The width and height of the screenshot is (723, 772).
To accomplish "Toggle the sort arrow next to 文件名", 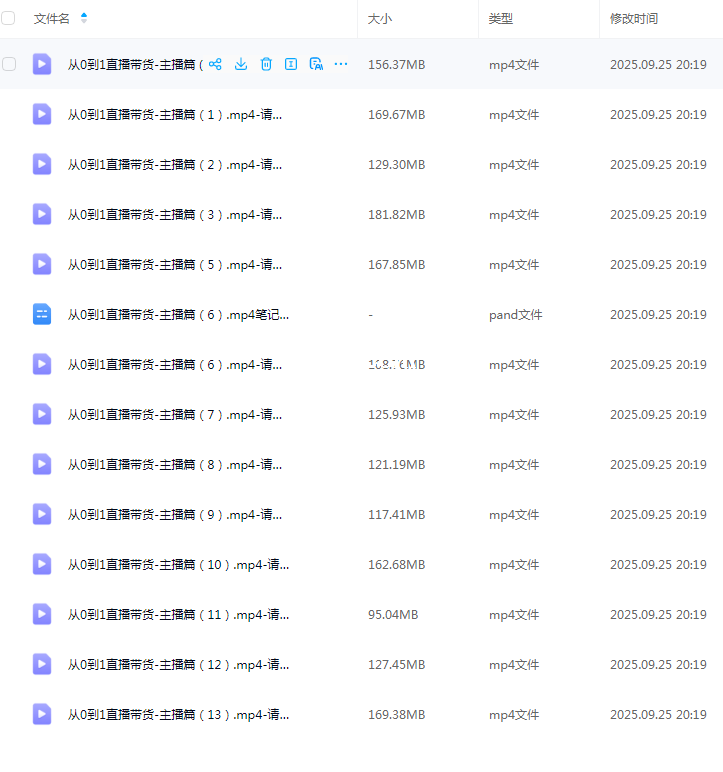I will coord(84,18).
